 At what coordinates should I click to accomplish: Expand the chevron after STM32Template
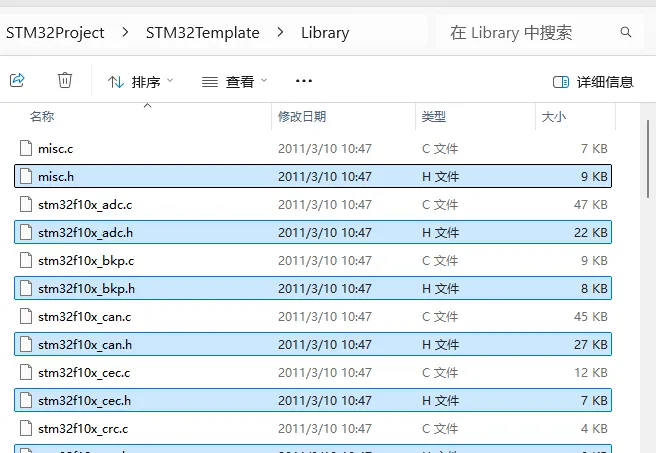pos(280,32)
